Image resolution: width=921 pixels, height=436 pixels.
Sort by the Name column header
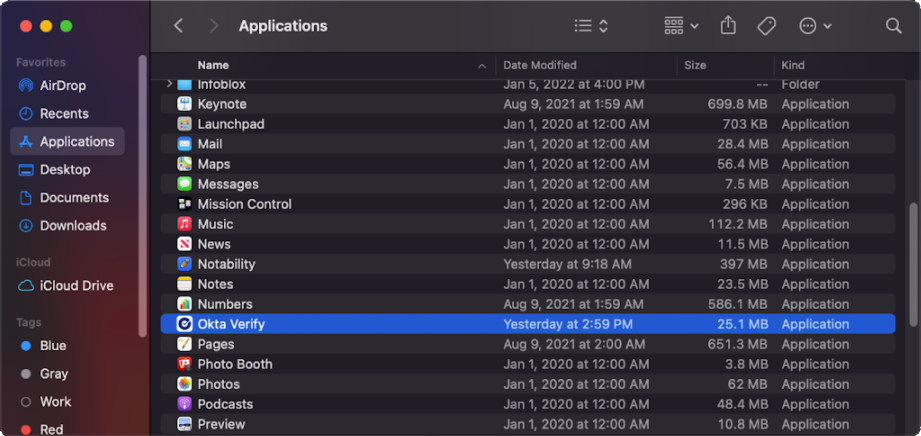(213, 65)
